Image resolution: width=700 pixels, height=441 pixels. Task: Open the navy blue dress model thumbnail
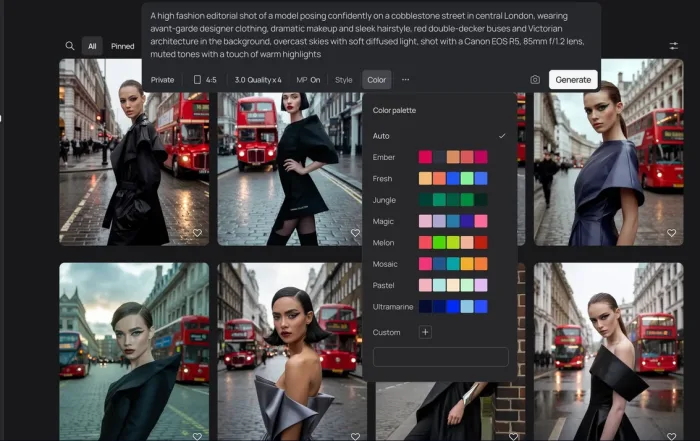(x=608, y=152)
